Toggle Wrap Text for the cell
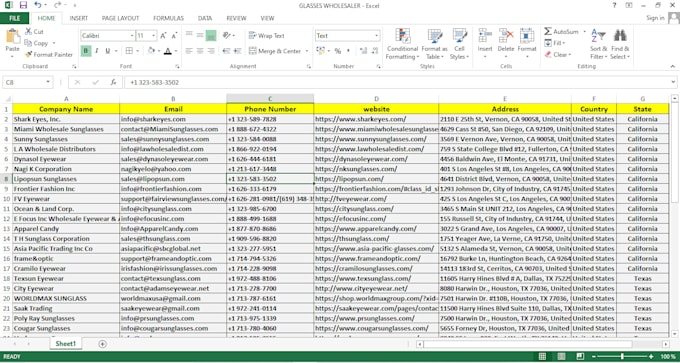 pyautogui.click(x=266, y=36)
